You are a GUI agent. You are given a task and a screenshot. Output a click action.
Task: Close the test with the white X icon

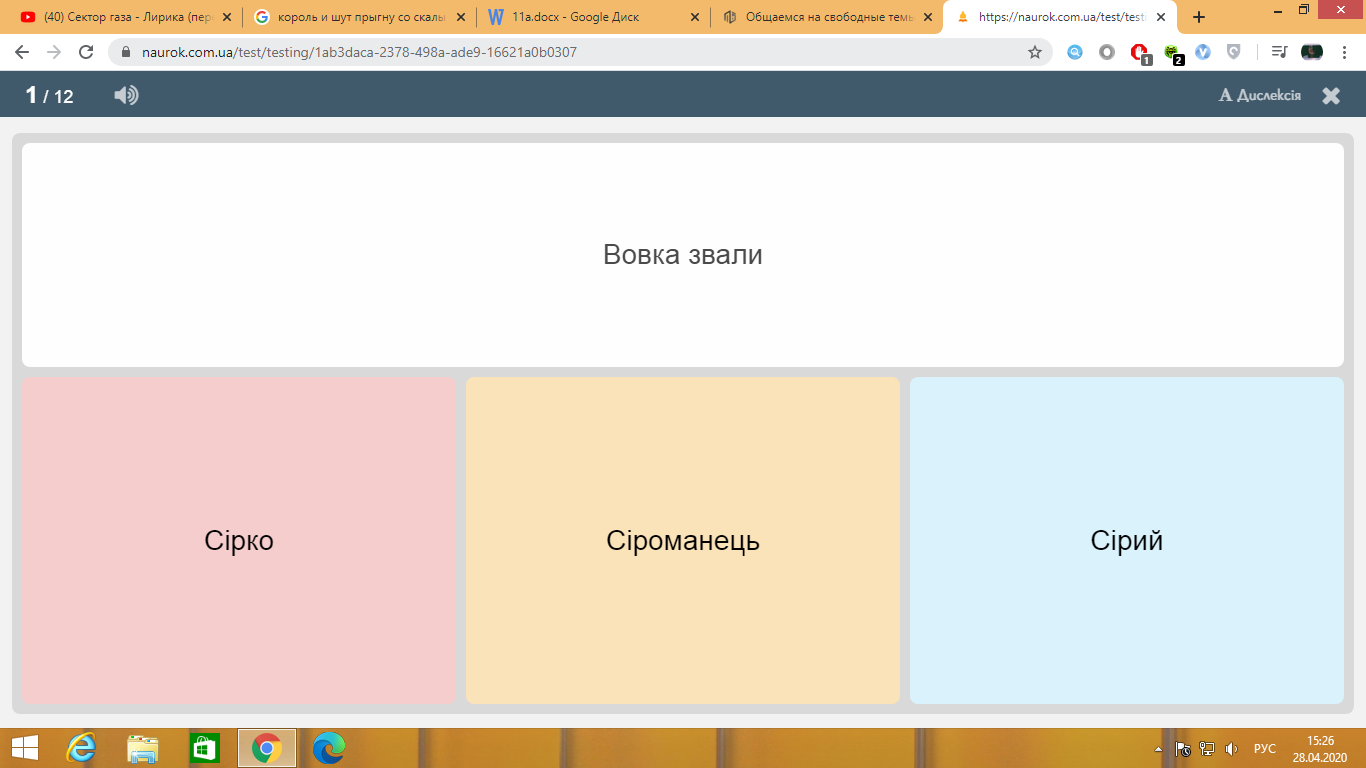click(x=1331, y=95)
